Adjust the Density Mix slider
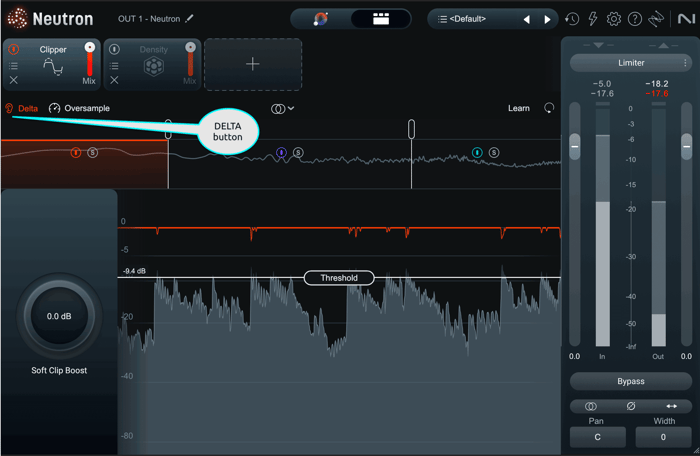Screen dimensions: 700x456 pos(191,59)
